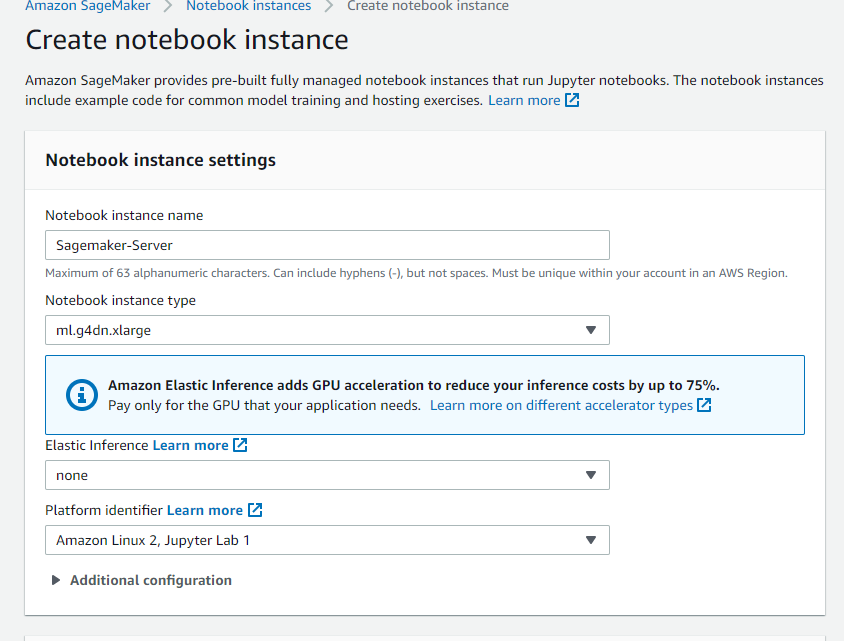This screenshot has height=641, width=844.
Task: Click the info icon in Elastic Inference banner
Action: tap(82, 395)
